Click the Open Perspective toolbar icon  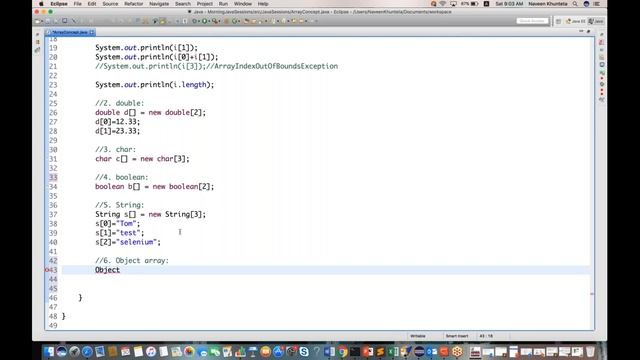(558, 21)
